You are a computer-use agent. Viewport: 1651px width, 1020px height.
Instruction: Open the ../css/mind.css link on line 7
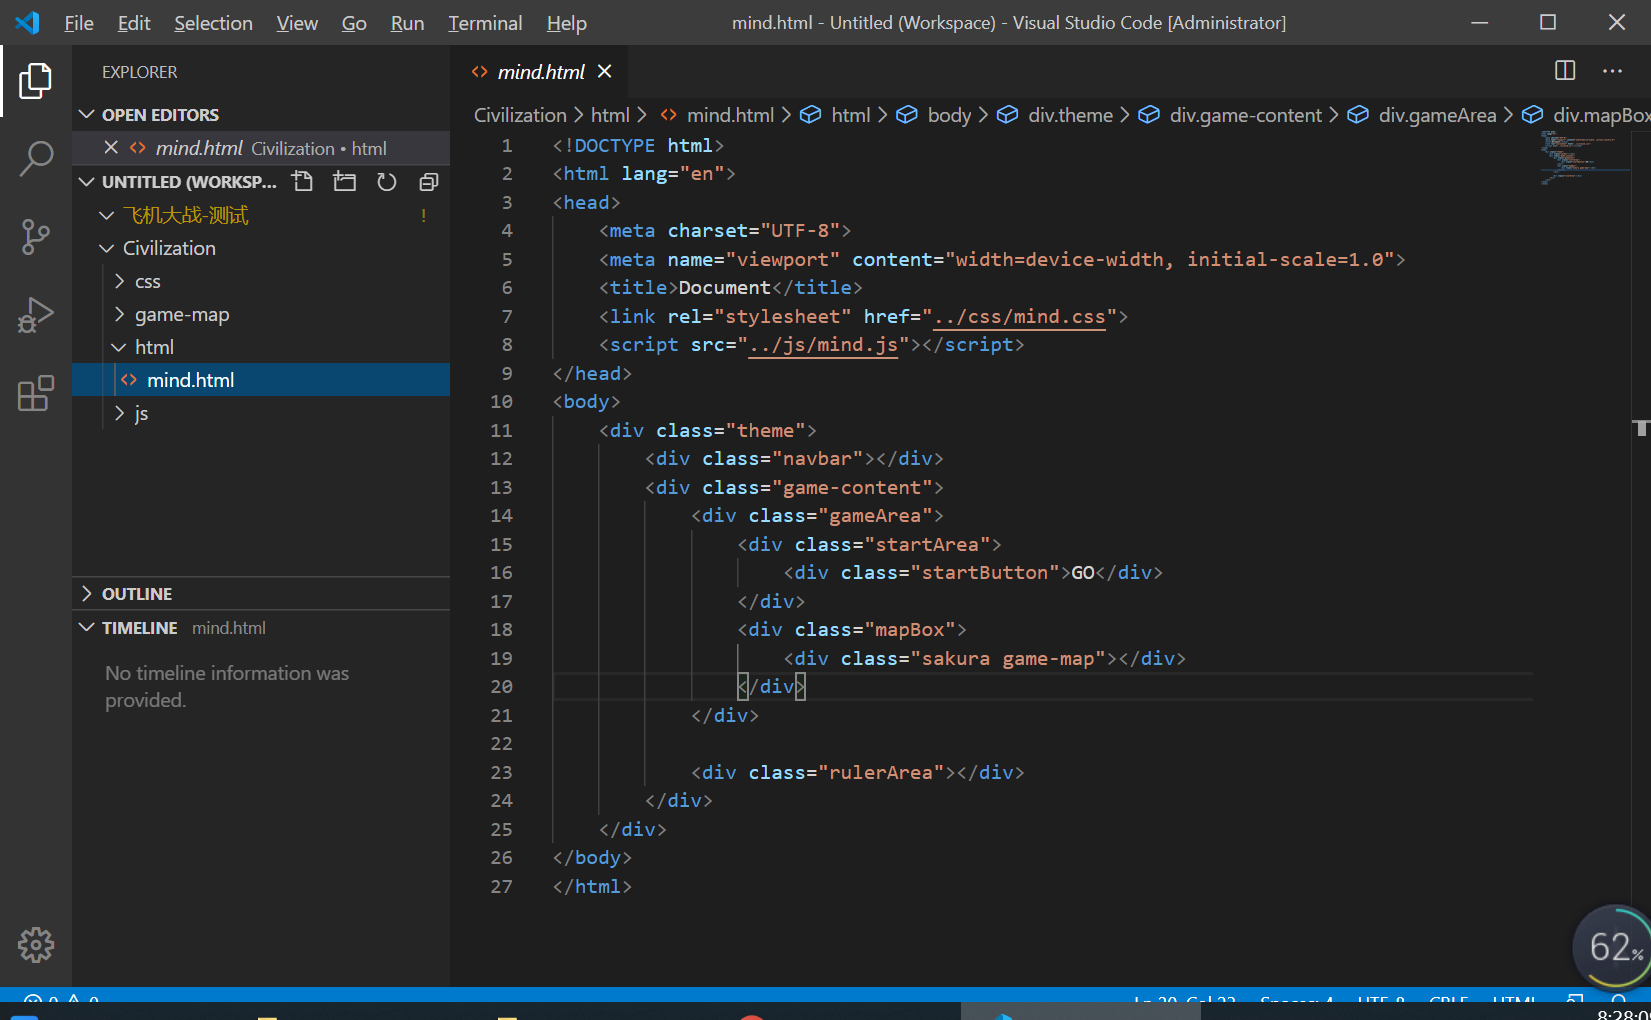tap(1019, 316)
